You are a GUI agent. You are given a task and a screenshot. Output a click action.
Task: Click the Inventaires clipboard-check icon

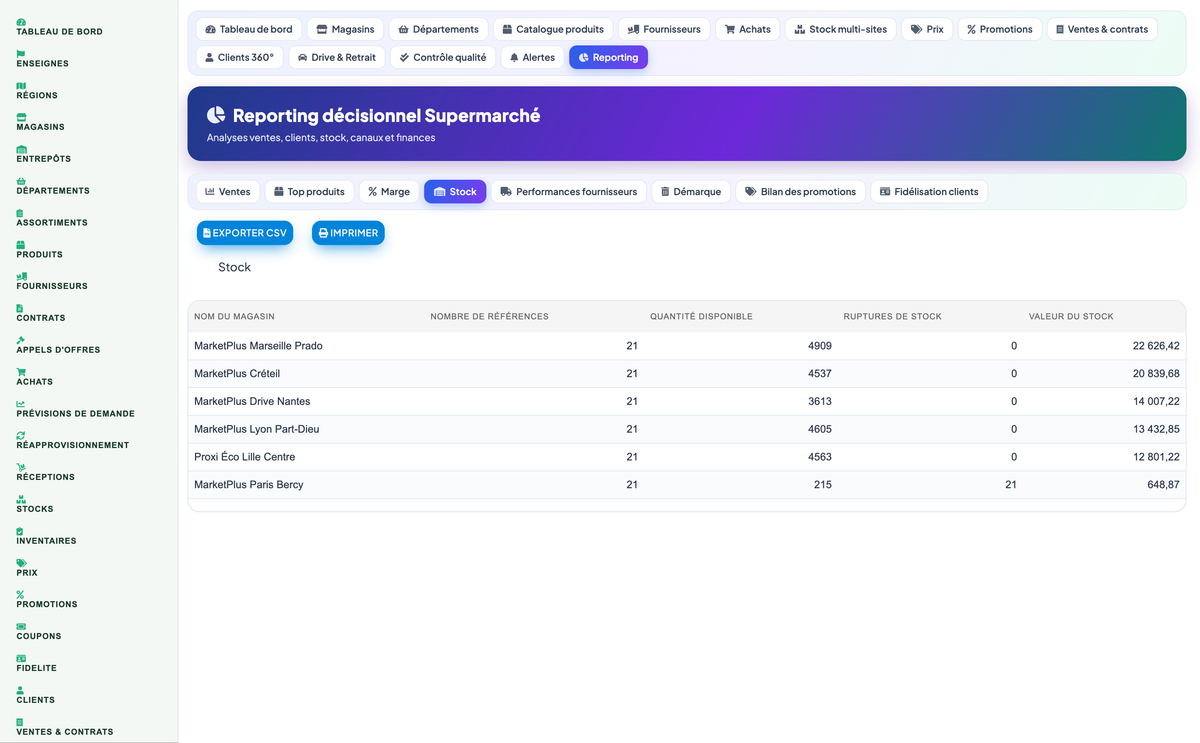(20, 531)
